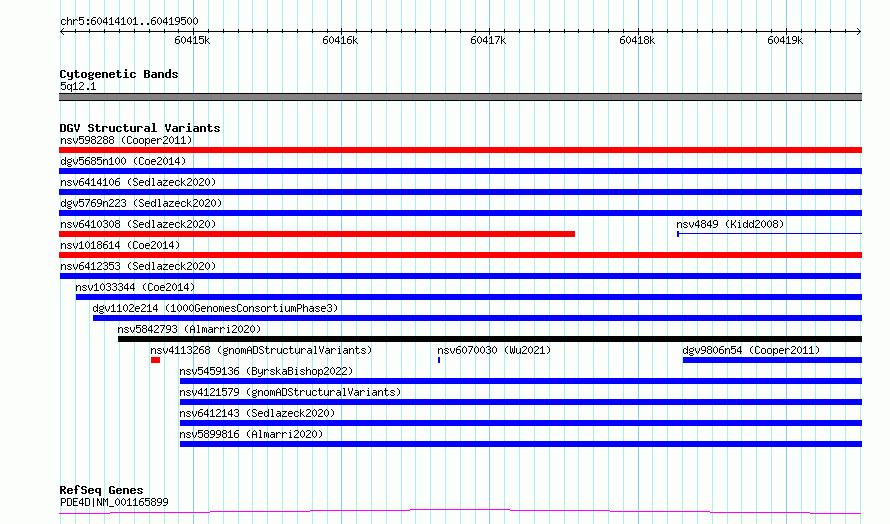This screenshot has height=524, width=890.
Task: Click the nsv6410308 red variant bar
Action: 317,234
